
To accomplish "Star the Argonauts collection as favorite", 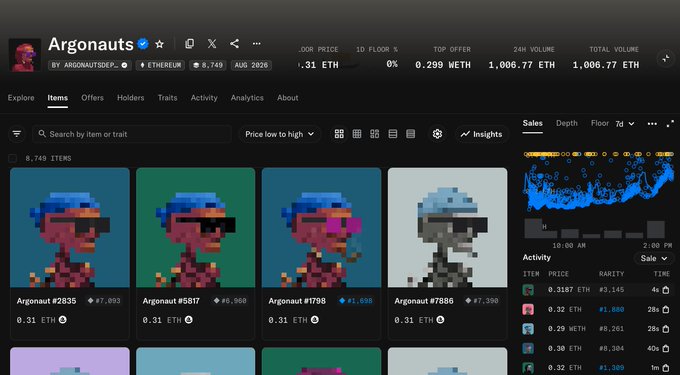I will click(160, 44).
